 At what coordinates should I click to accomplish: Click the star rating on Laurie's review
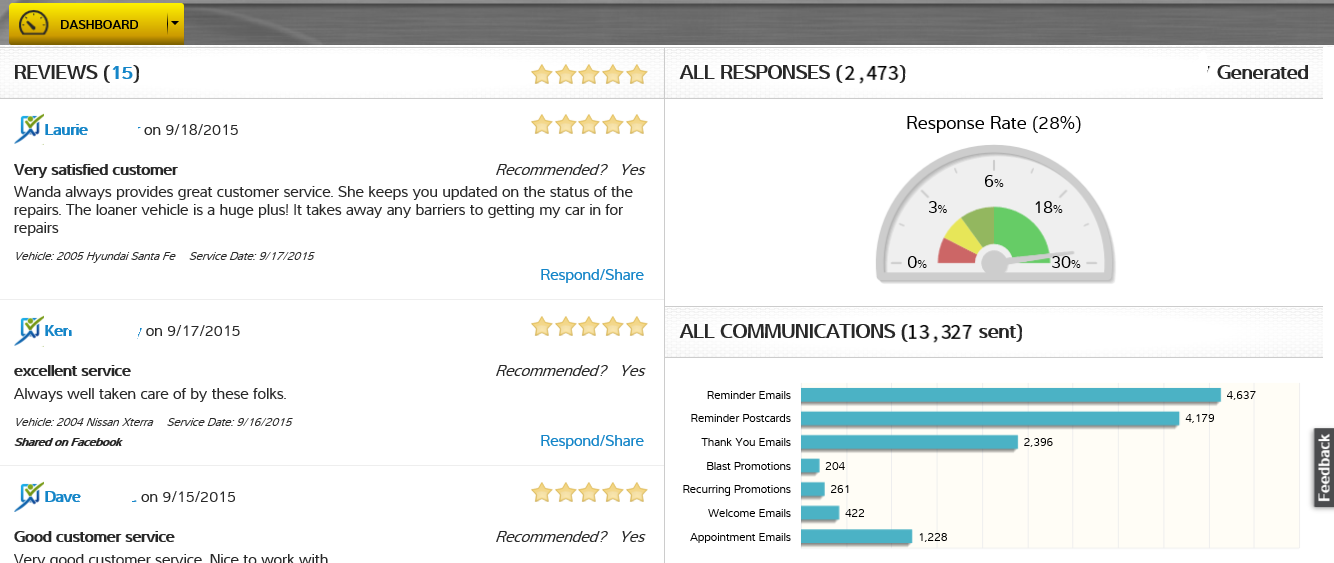[589, 125]
